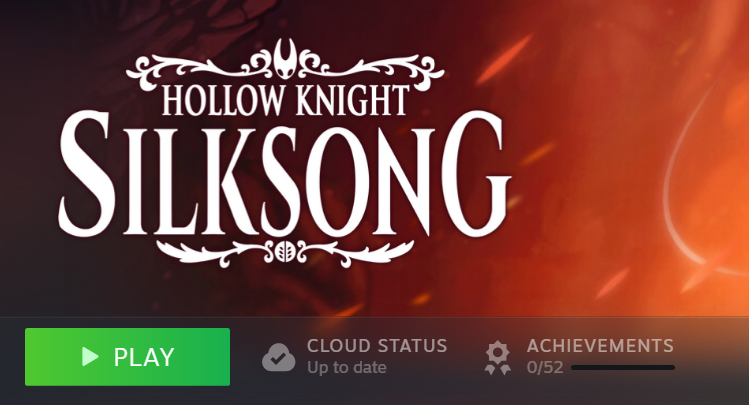Click the achievements progress bar

point(623,368)
